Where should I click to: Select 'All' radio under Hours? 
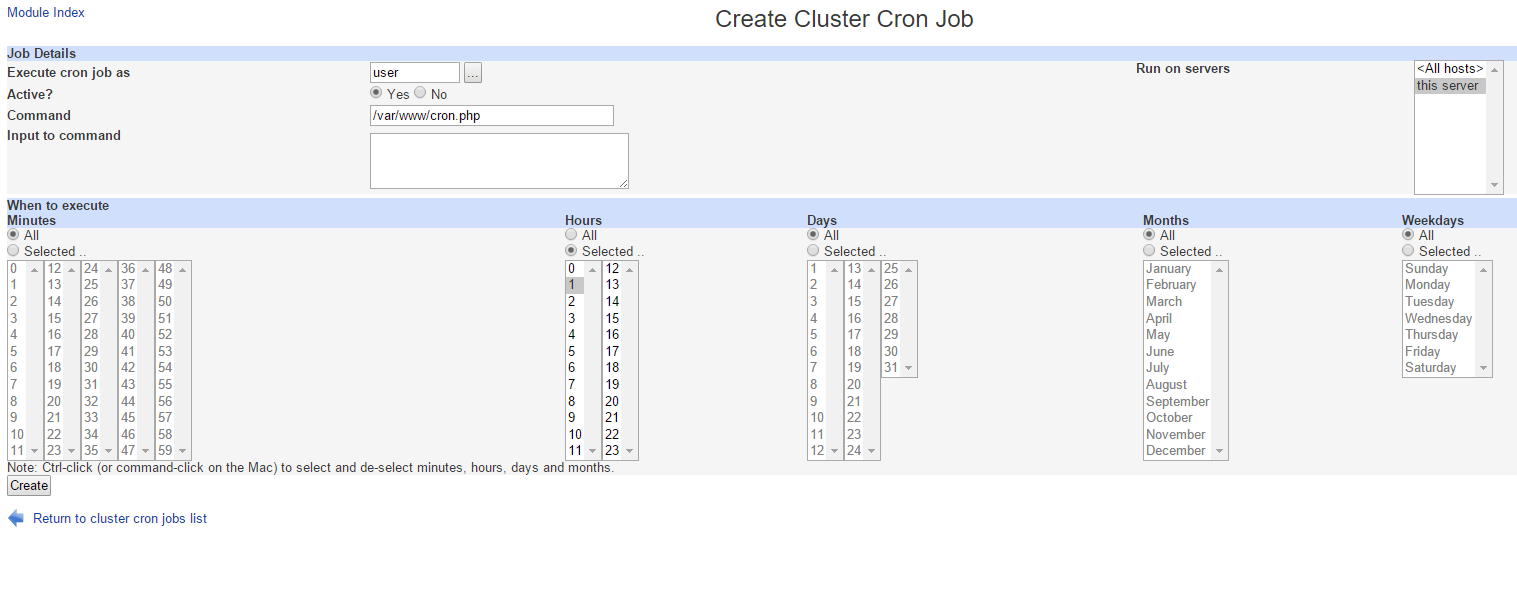click(x=571, y=235)
